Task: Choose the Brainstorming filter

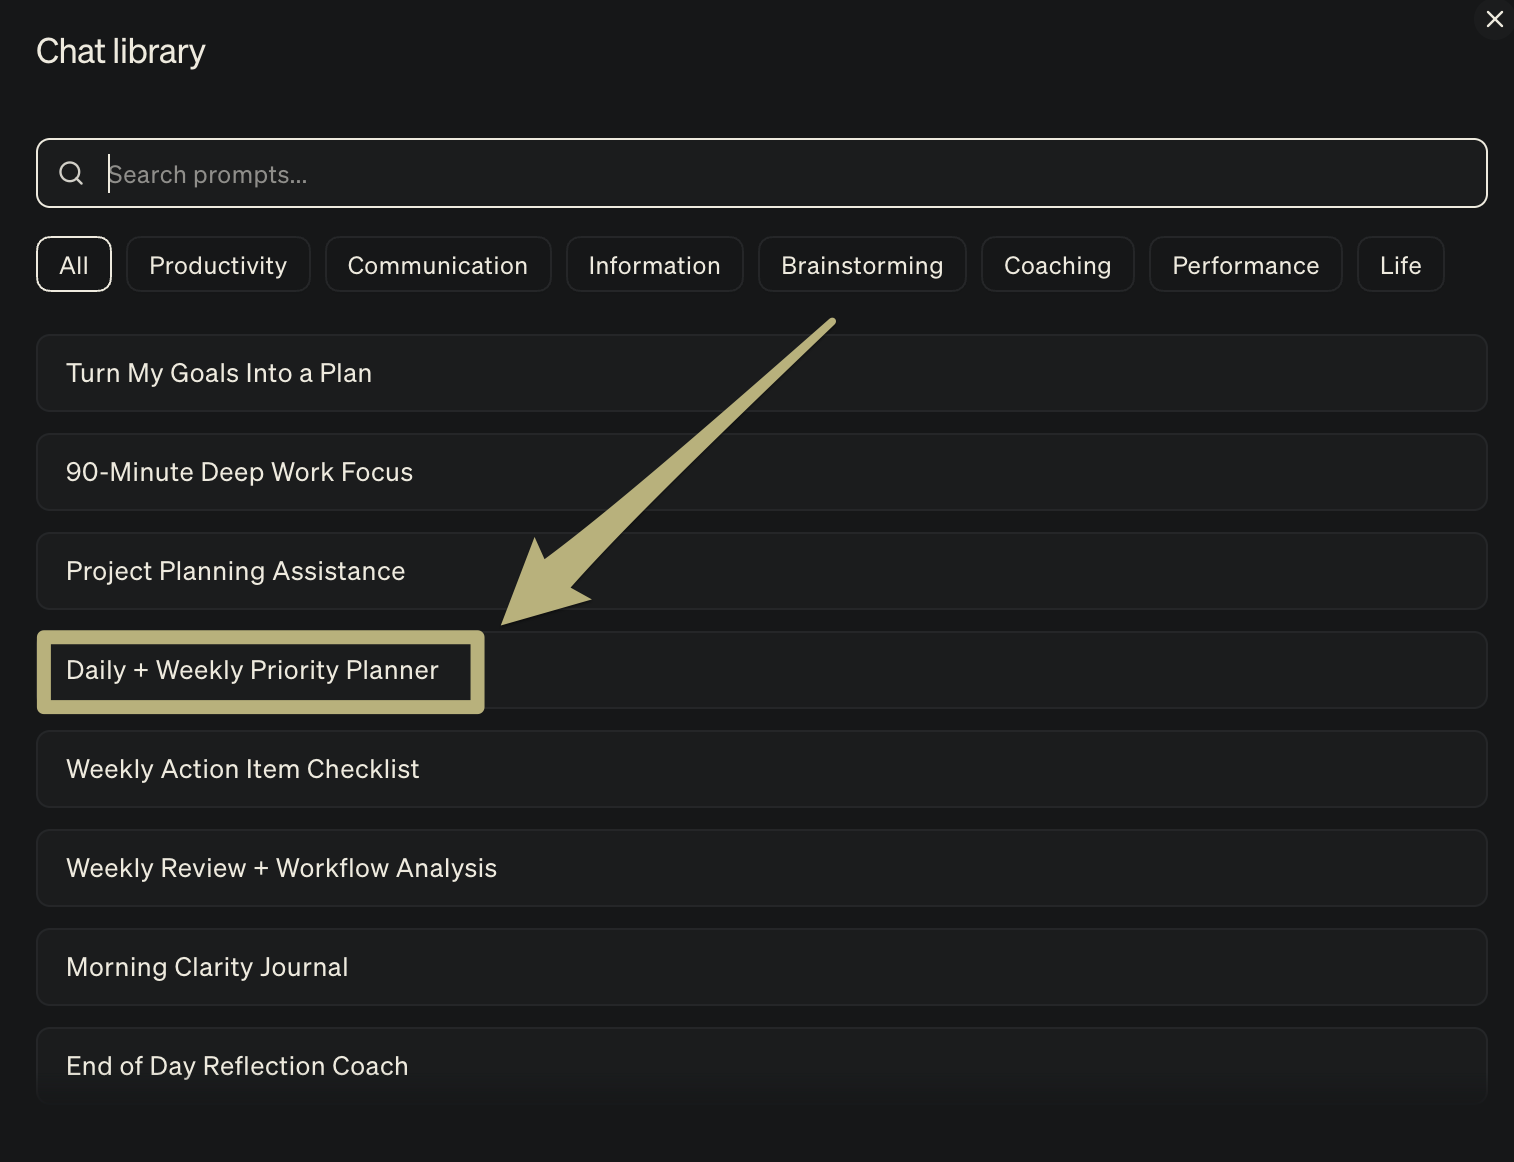Action: [862, 265]
